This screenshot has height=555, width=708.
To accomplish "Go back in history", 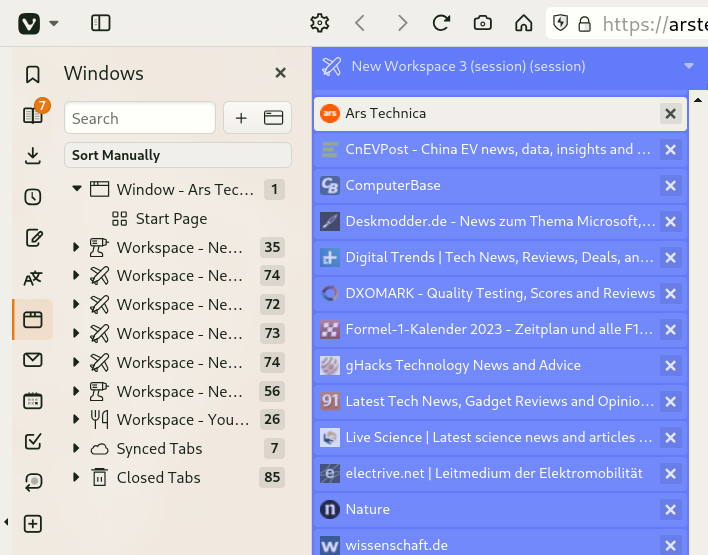I will point(360,23).
